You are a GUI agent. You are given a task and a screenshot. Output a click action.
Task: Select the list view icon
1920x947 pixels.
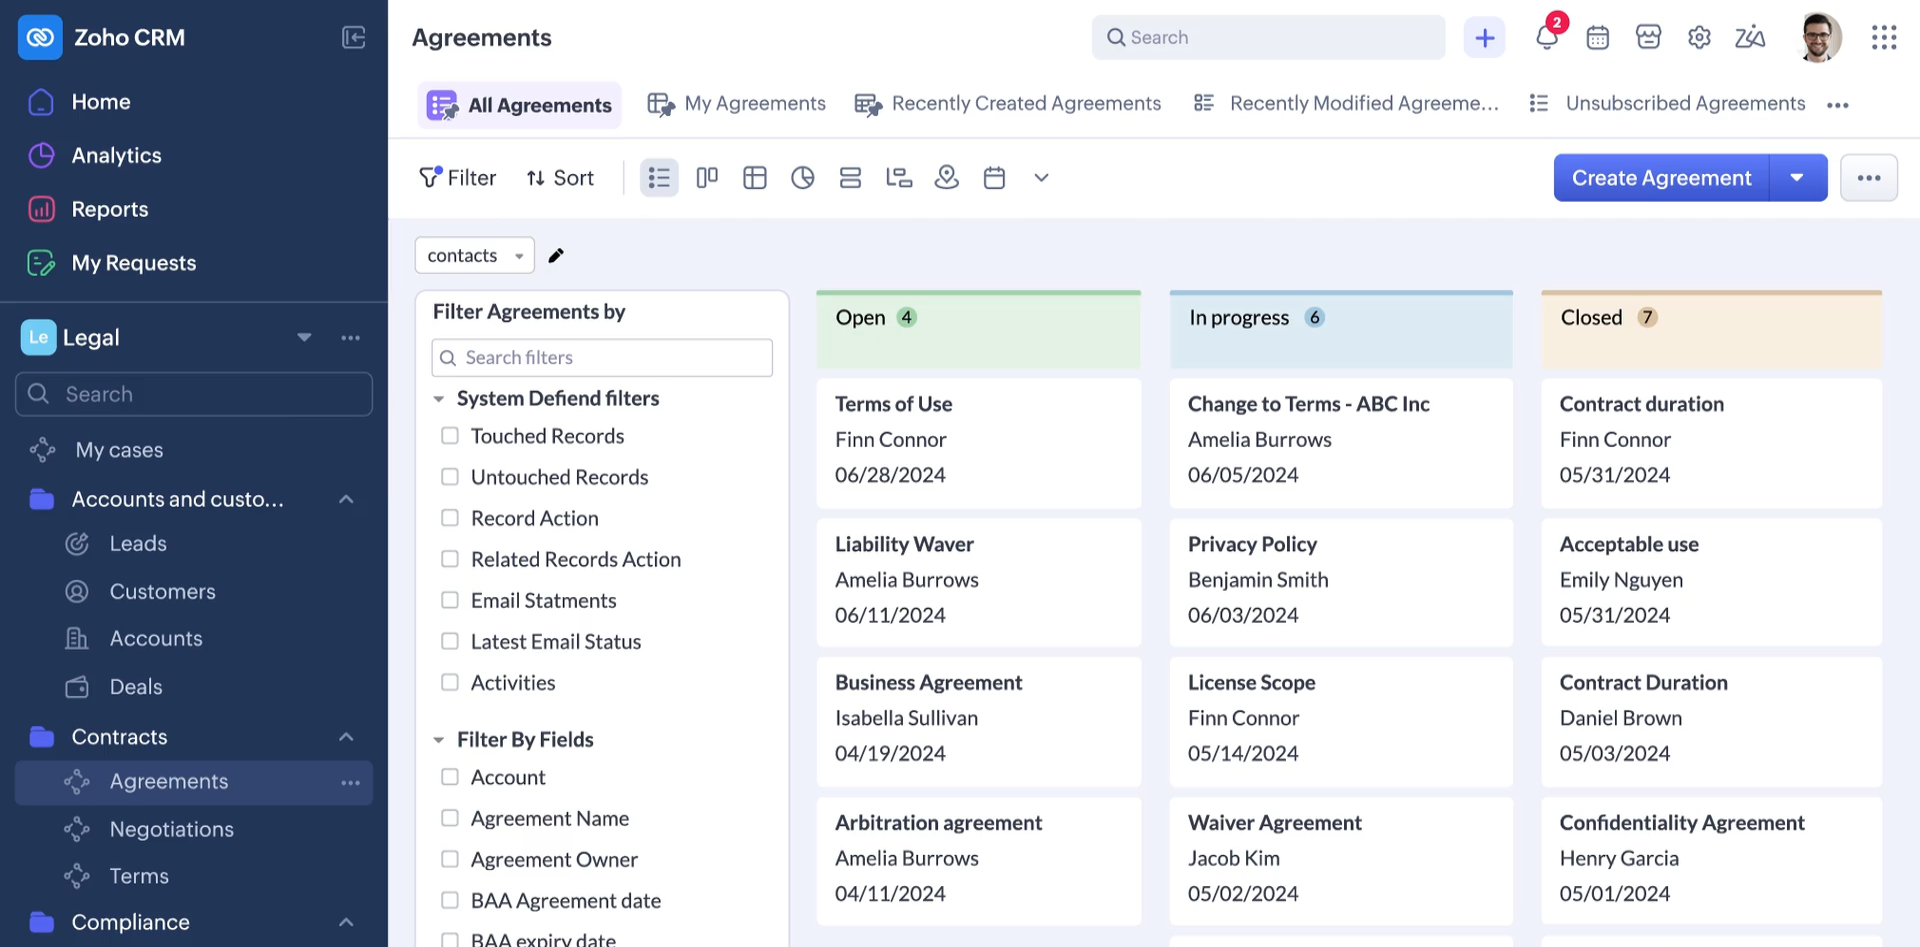[659, 178]
